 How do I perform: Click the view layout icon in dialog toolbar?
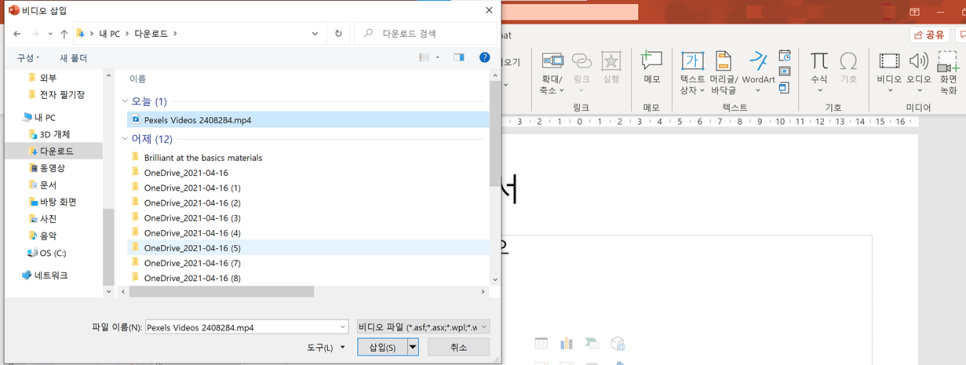[x=424, y=57]
